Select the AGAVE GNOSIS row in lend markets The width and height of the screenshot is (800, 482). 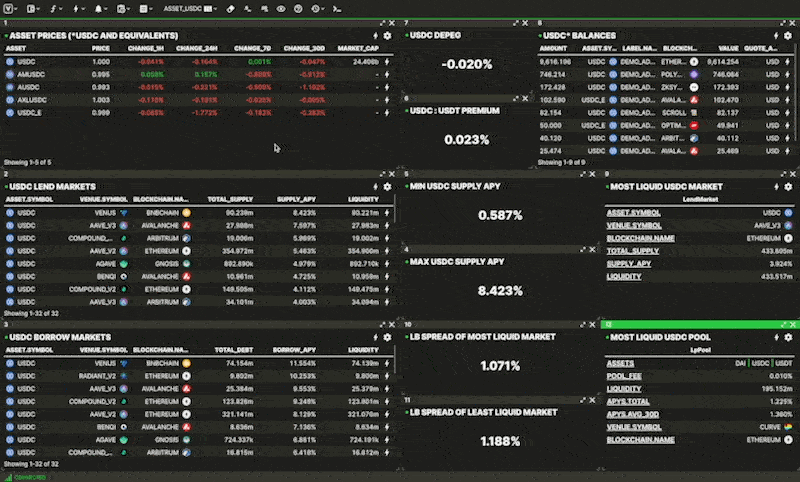click(198, 264)
